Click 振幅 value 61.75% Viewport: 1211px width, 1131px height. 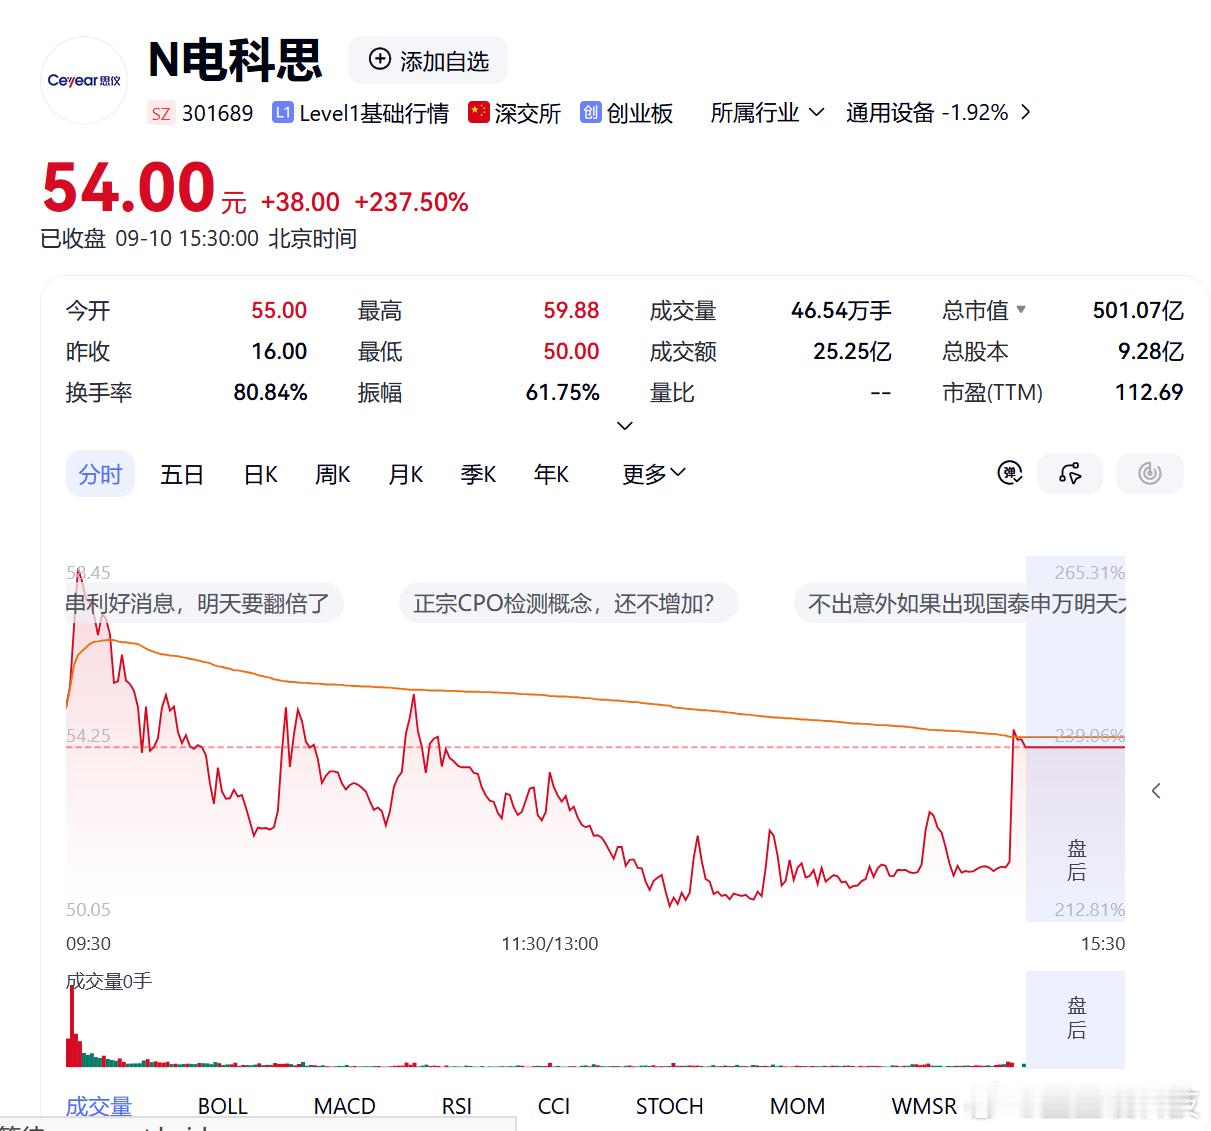[x=562, y=392]
